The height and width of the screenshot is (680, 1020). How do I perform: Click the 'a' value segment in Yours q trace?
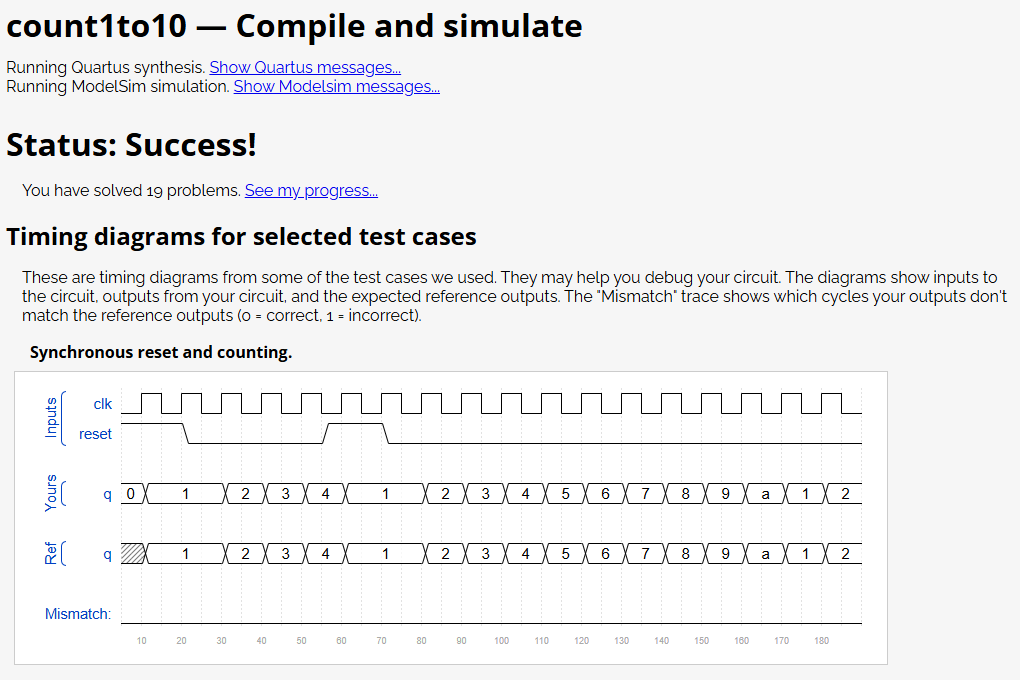pyautogui.click(x=766, y=494)
